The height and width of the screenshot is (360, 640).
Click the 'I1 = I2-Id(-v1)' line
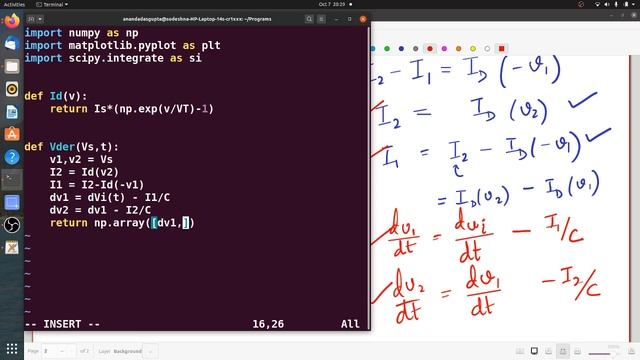[97, 184]
